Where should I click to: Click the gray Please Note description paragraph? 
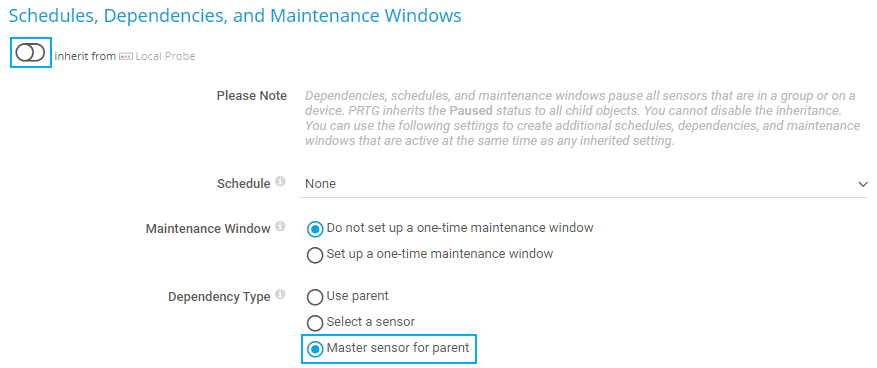coord(582,118)
